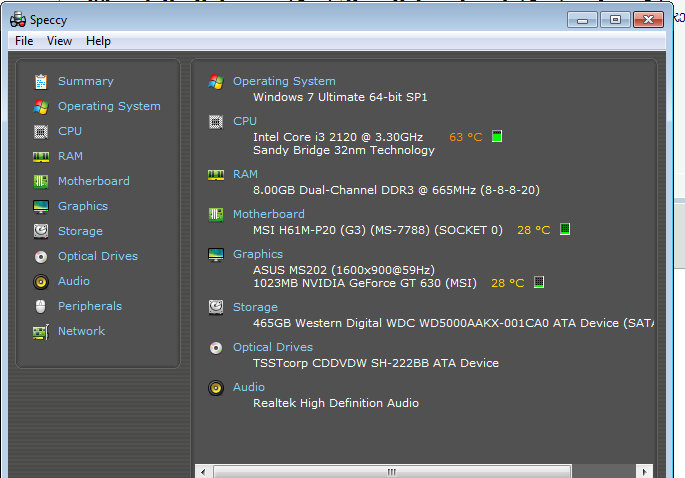The image size is (685, 478).
Task: Click the text Windows 7 Ultimate 64-bit SP1
Action: point(340,97)
